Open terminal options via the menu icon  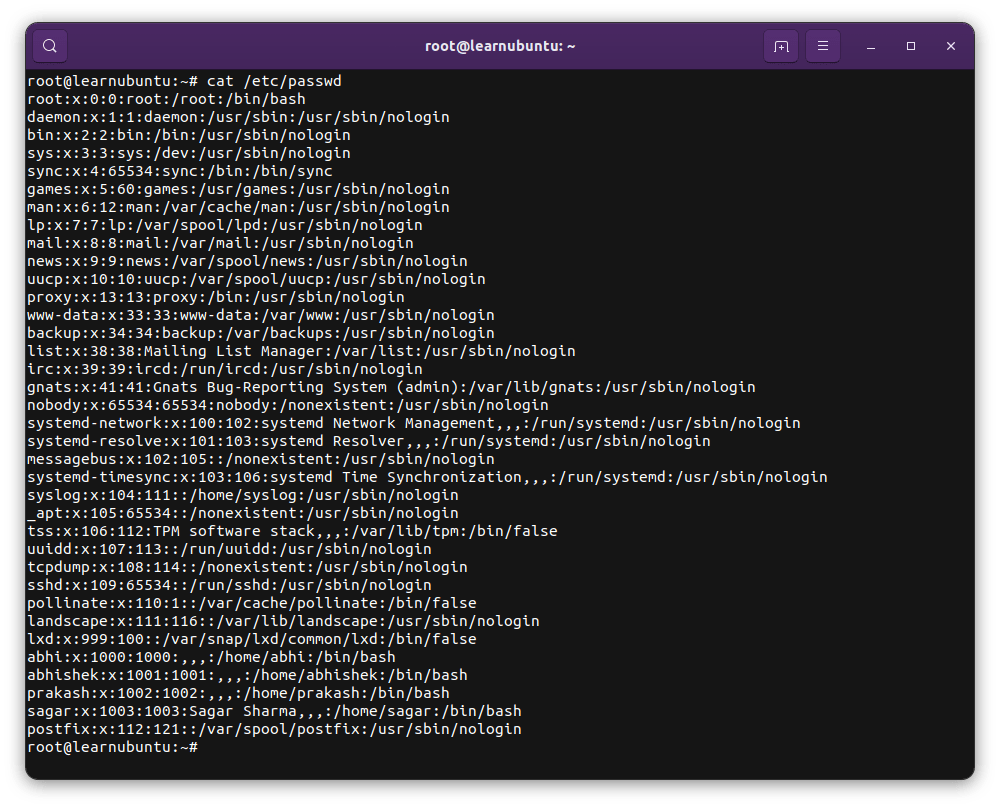[822, 45]
